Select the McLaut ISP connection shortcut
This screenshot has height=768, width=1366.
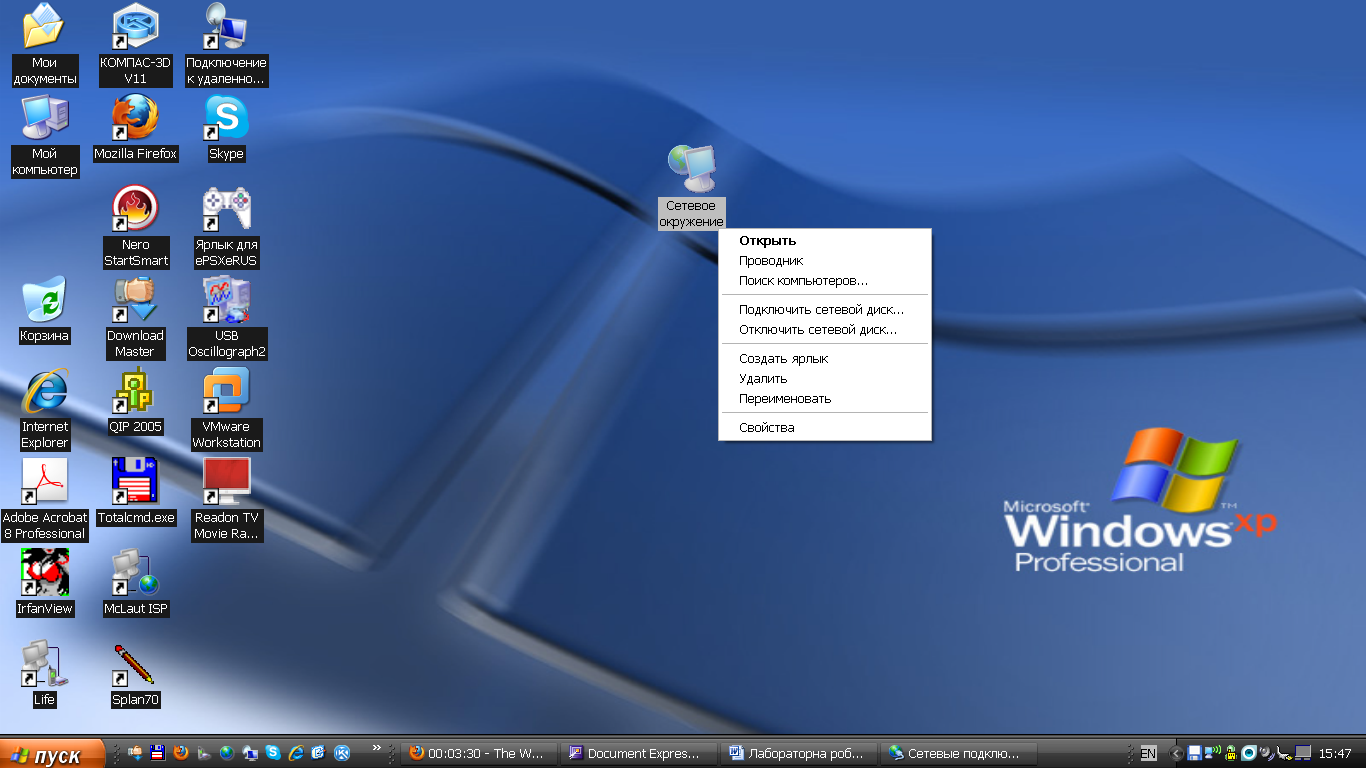click(x=135, y=583)
